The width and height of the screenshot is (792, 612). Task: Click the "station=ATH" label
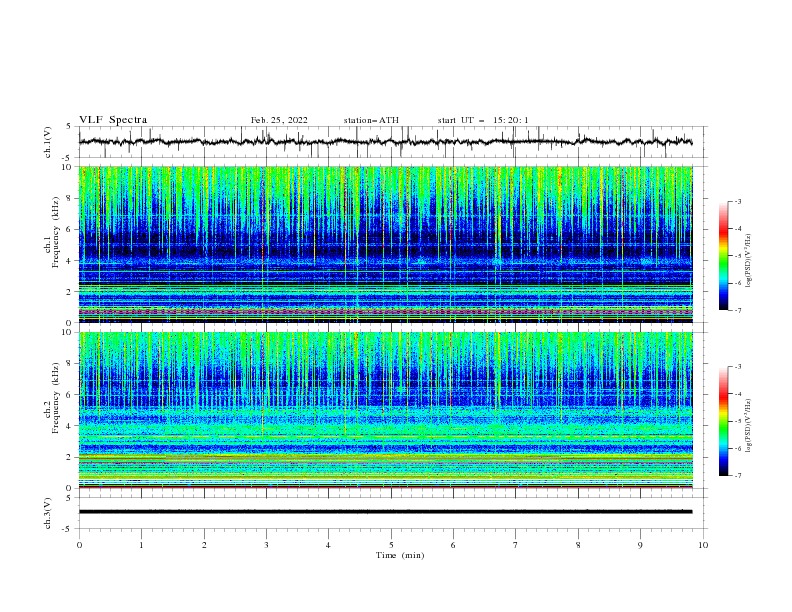[x=371, y=120]
